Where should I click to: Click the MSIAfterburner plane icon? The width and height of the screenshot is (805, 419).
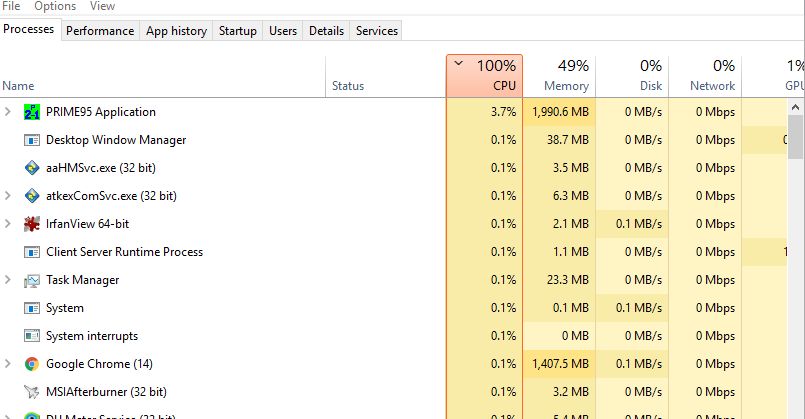pyautogui.click(x=32, y=392)
